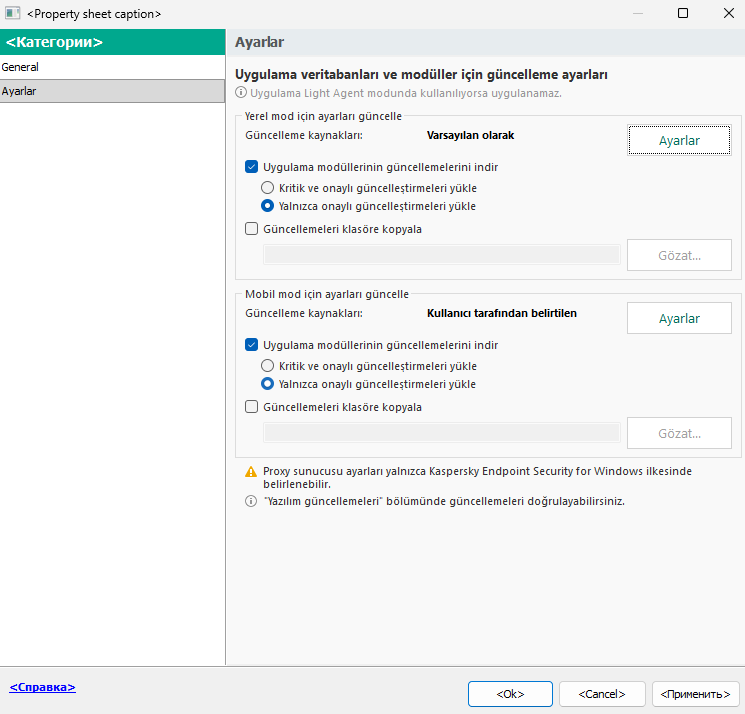Click info icon beside "Yazılım güncellemeleri" note

pyautogui.click(x=251, y=501)
